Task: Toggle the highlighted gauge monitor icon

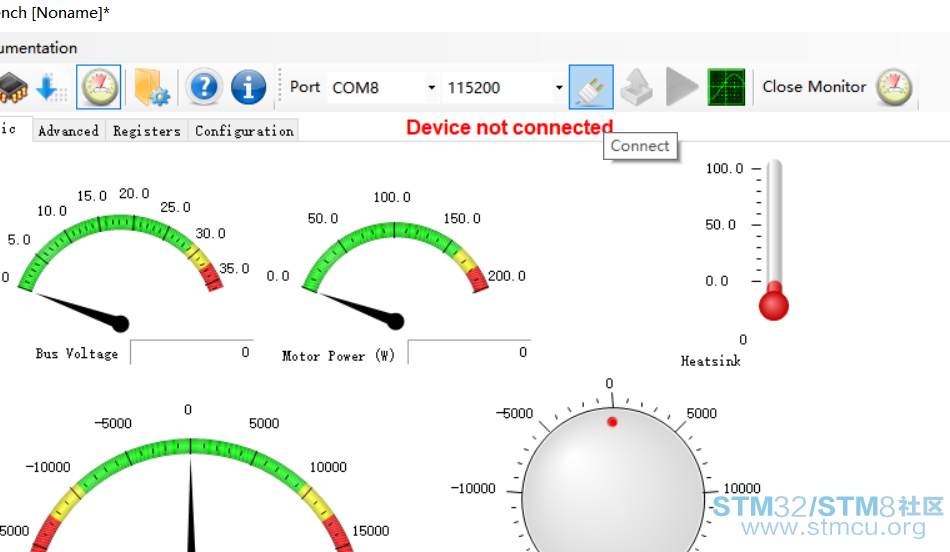Action: tap(99, 87)
